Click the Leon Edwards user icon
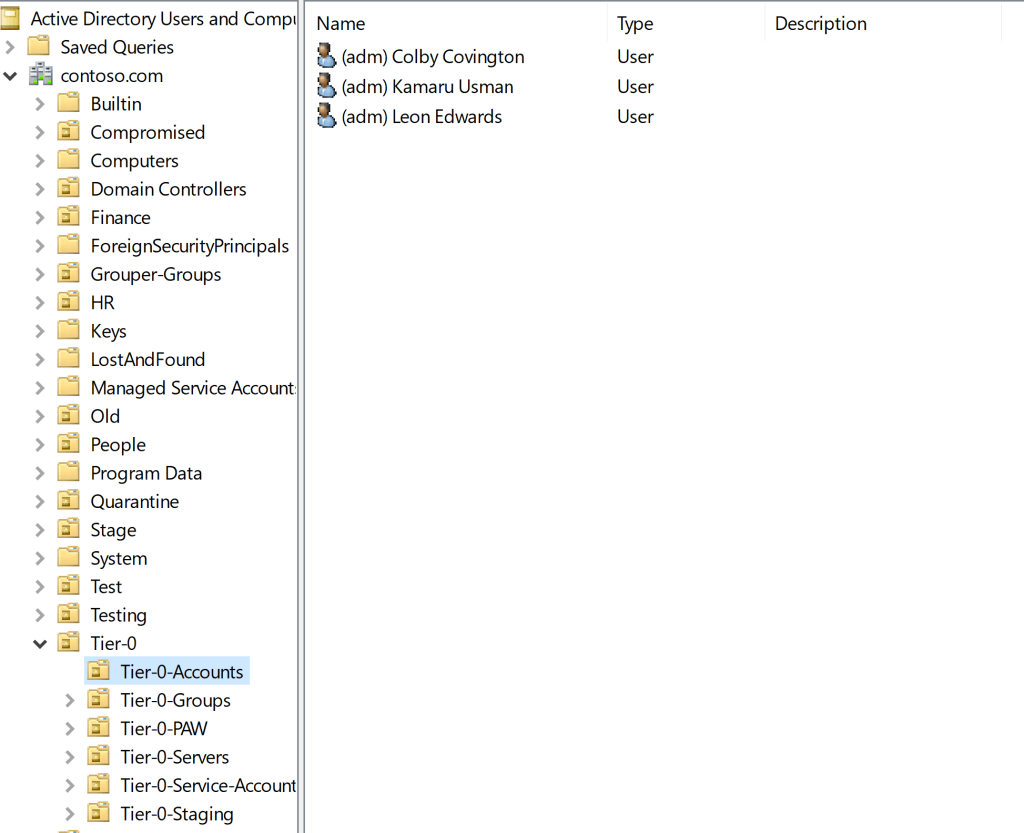 [327, 116]
